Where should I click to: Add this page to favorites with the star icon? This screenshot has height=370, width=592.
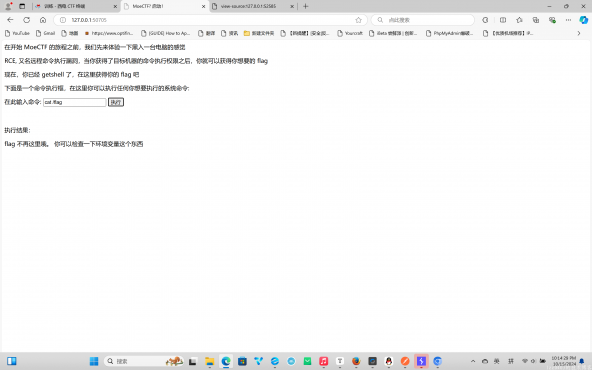(358, 20)
